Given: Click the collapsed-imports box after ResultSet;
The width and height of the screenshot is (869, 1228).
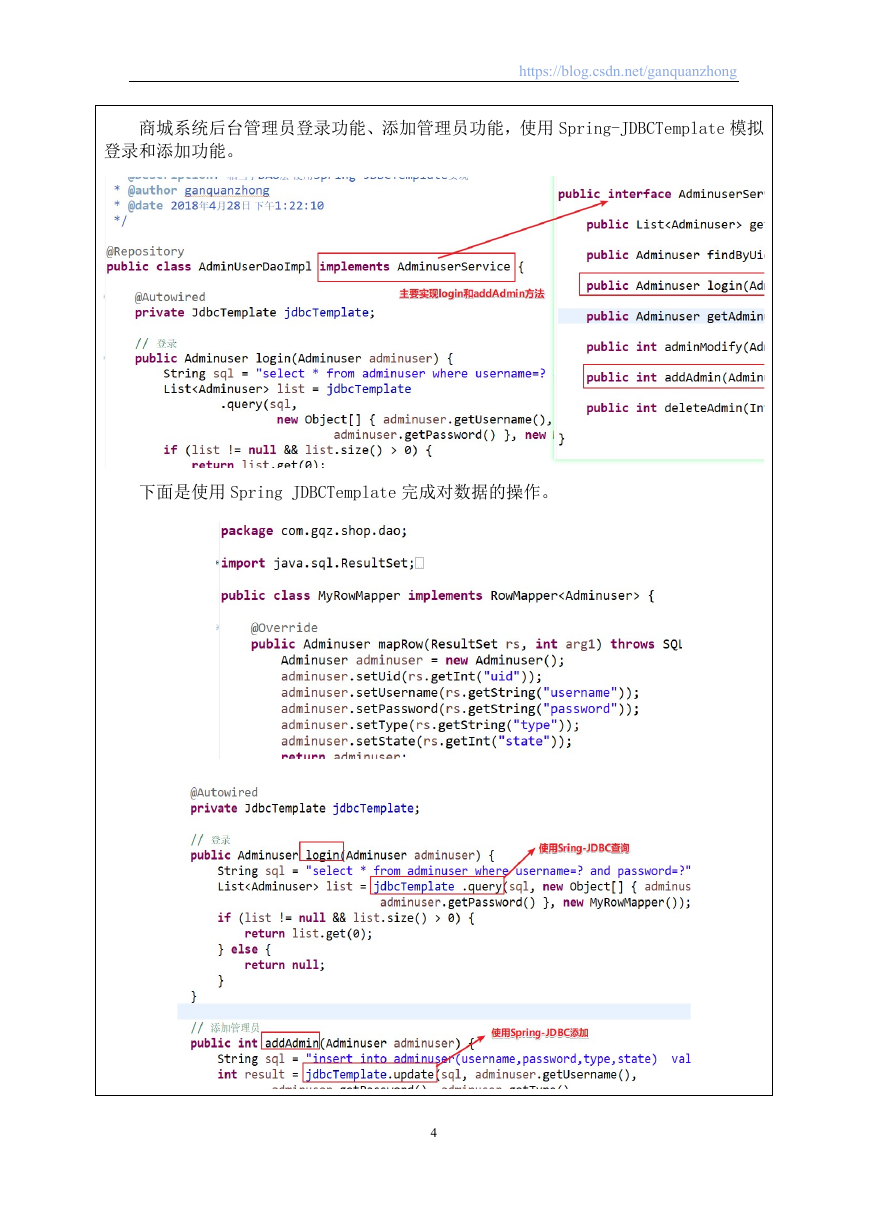Looking at the screenshot, I should point(420,563).
